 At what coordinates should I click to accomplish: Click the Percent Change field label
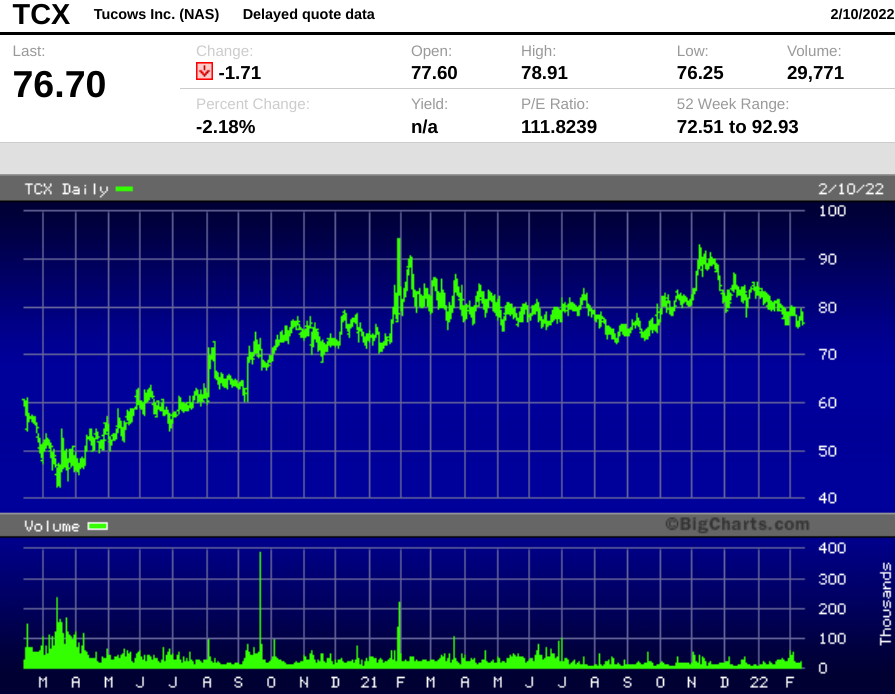[x=253, y=104]
